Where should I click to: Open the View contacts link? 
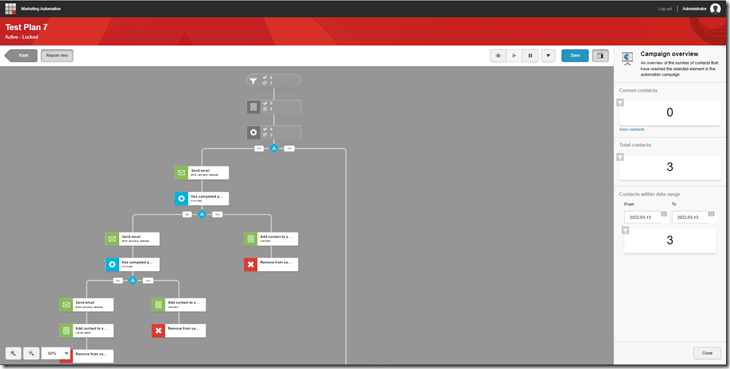[x=632, y=129]
